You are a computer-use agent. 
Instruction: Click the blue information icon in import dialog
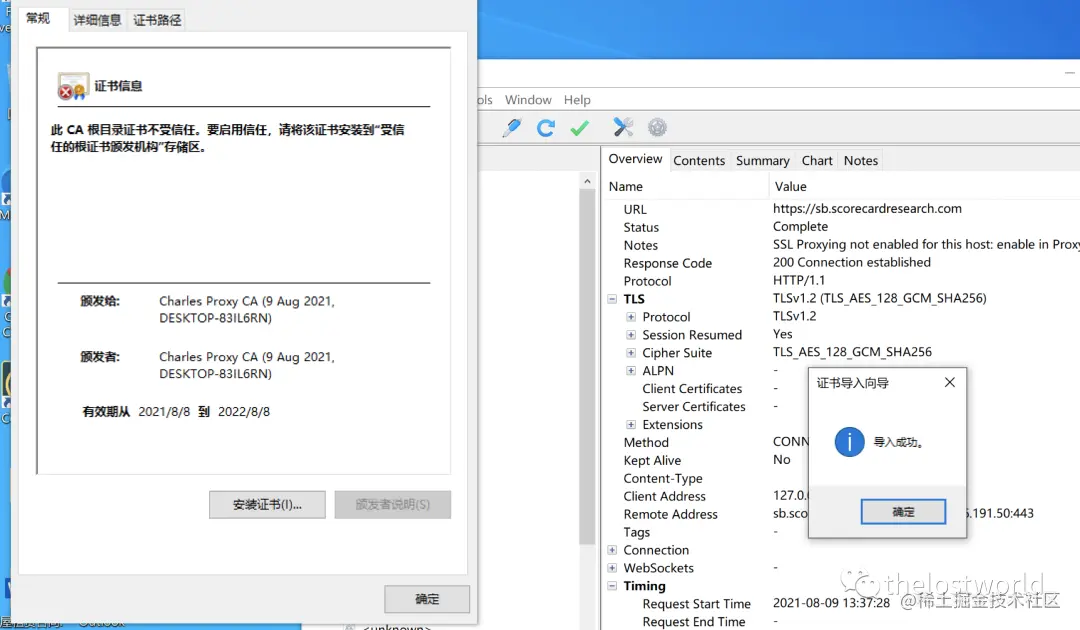(x=849, y=442)
